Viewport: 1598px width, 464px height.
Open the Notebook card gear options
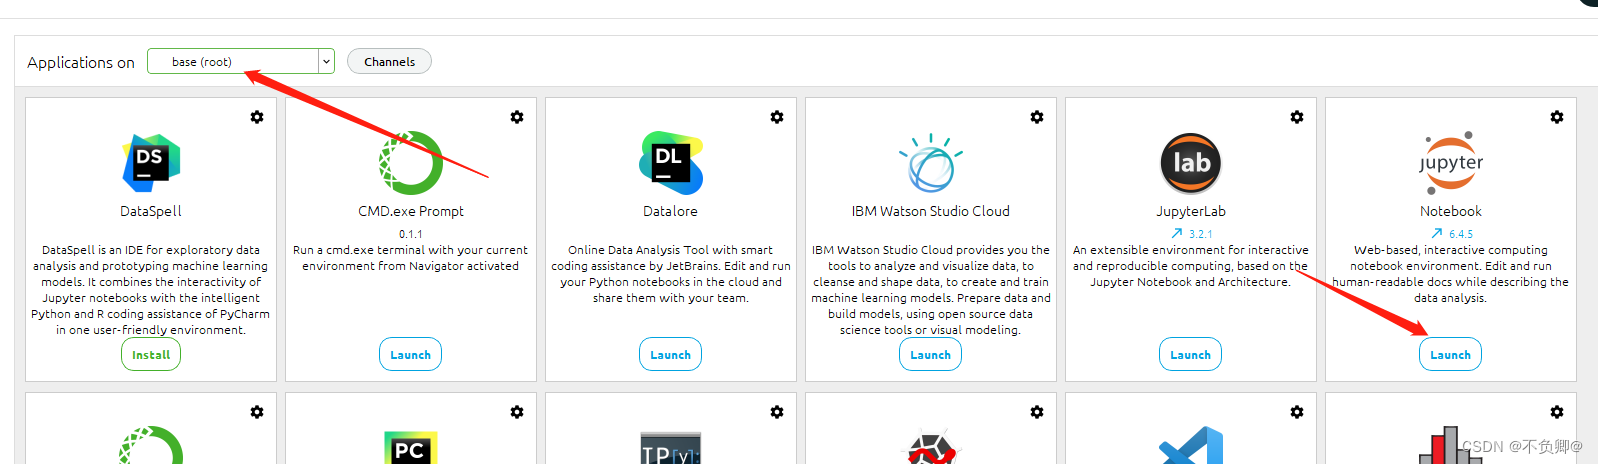click(x=1557, y=117)
